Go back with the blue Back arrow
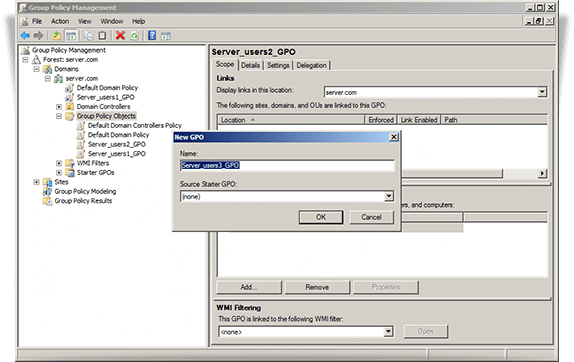 [x=25, y=36]
